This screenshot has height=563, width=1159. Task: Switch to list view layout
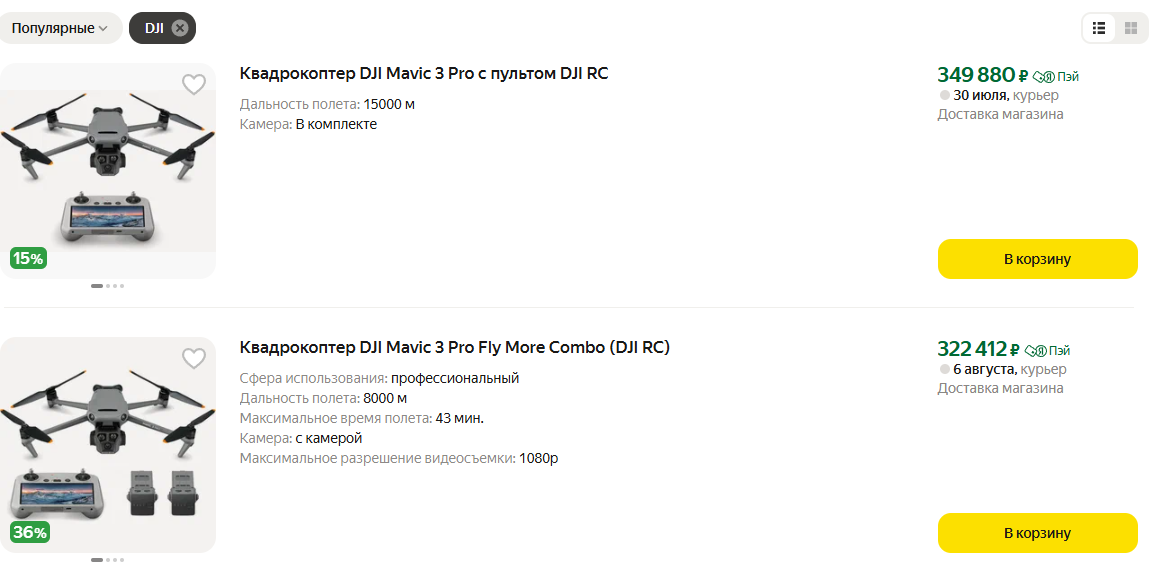coord(1098,28)
